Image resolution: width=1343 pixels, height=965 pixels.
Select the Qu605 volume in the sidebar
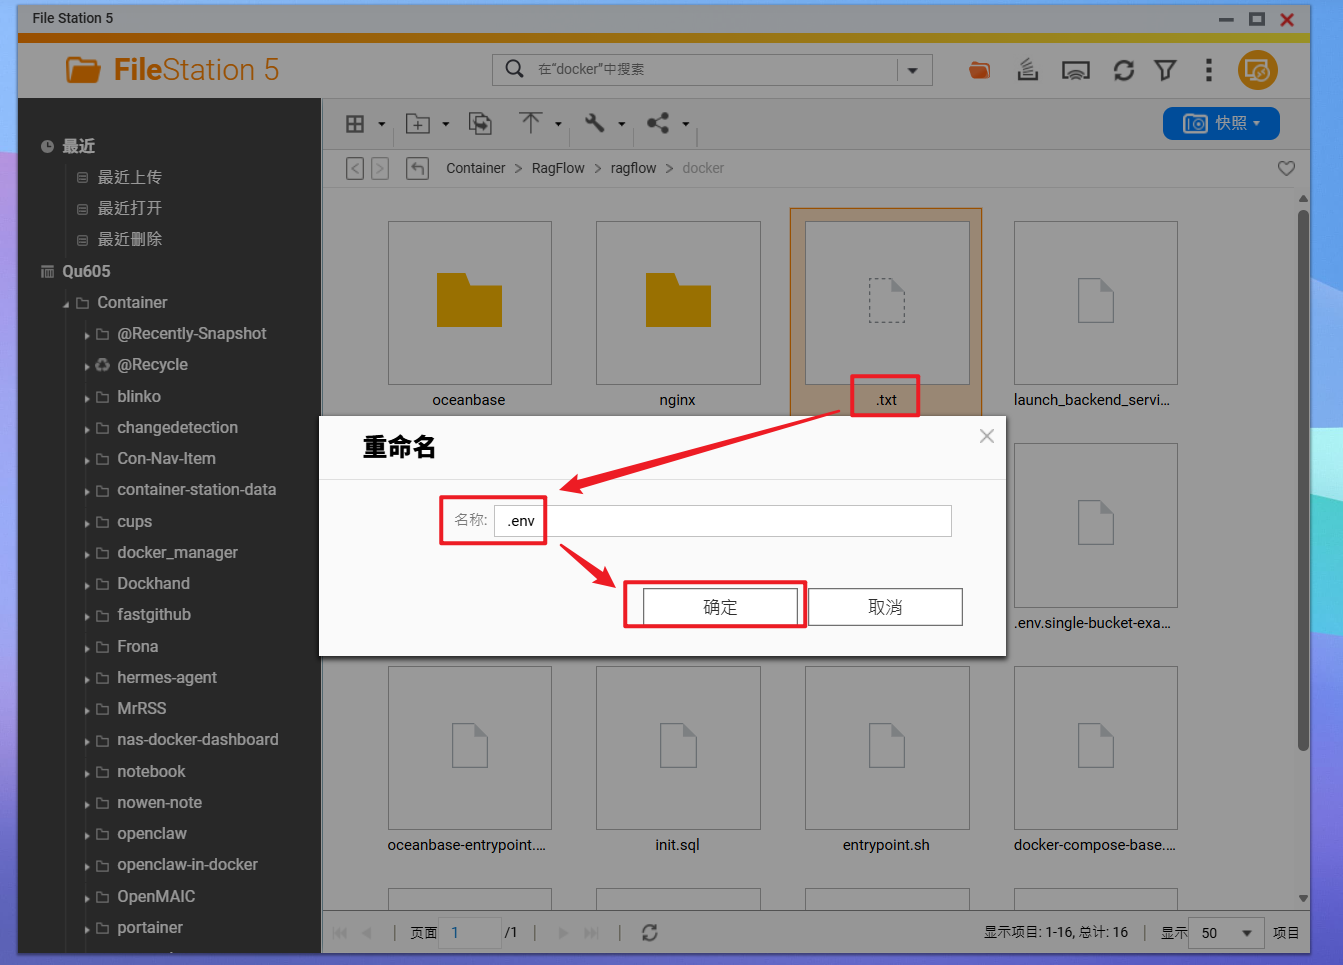(86, 271)
